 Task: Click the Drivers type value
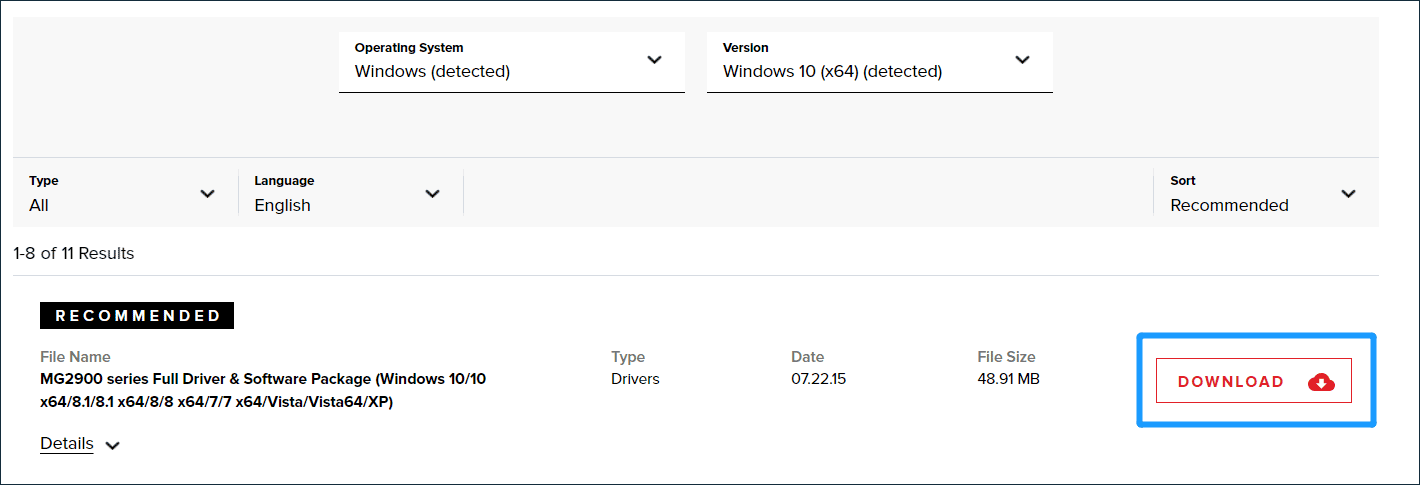pyautogui.click(x=636, y=379)
